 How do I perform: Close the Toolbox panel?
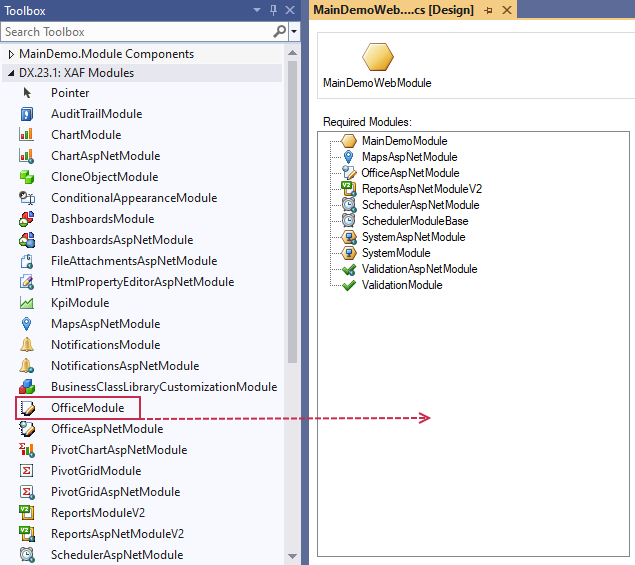pos(290,10)
